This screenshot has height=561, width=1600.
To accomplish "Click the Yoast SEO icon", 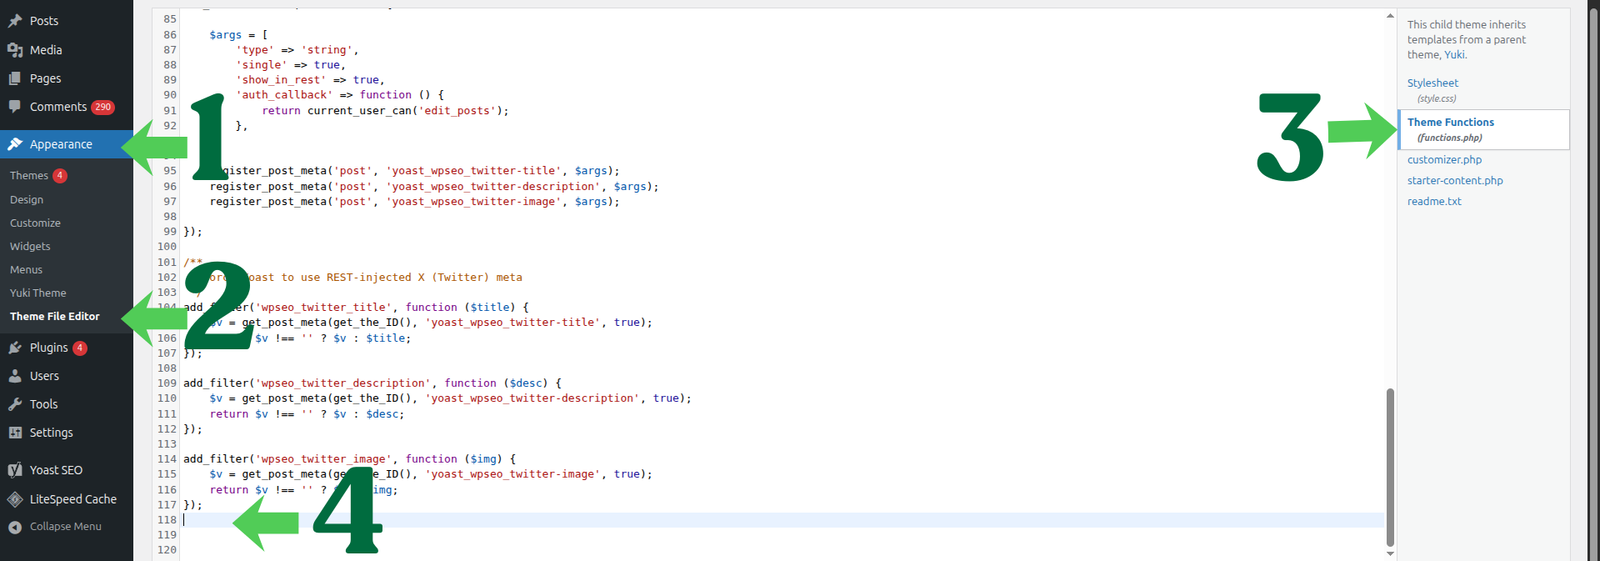I will (15, 470).
